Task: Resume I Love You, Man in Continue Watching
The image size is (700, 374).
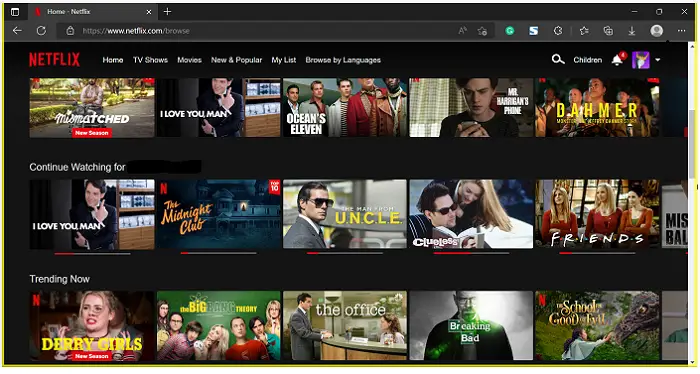Action: [92, 214]
